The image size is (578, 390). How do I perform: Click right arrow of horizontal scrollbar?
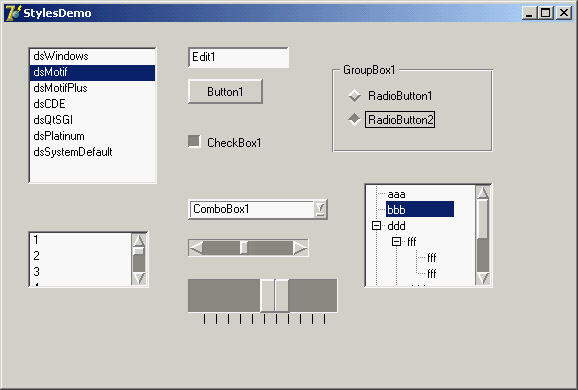(x=300, y=248)
